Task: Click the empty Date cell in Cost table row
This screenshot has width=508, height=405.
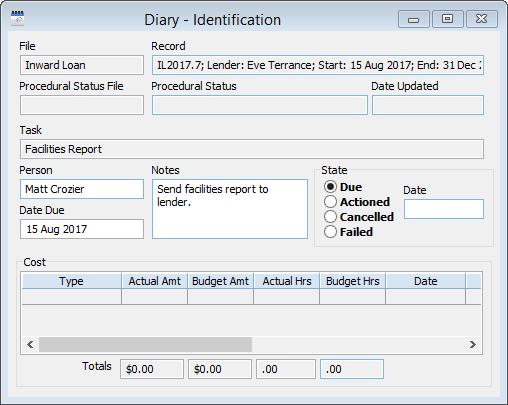Action: coord(426,296)
